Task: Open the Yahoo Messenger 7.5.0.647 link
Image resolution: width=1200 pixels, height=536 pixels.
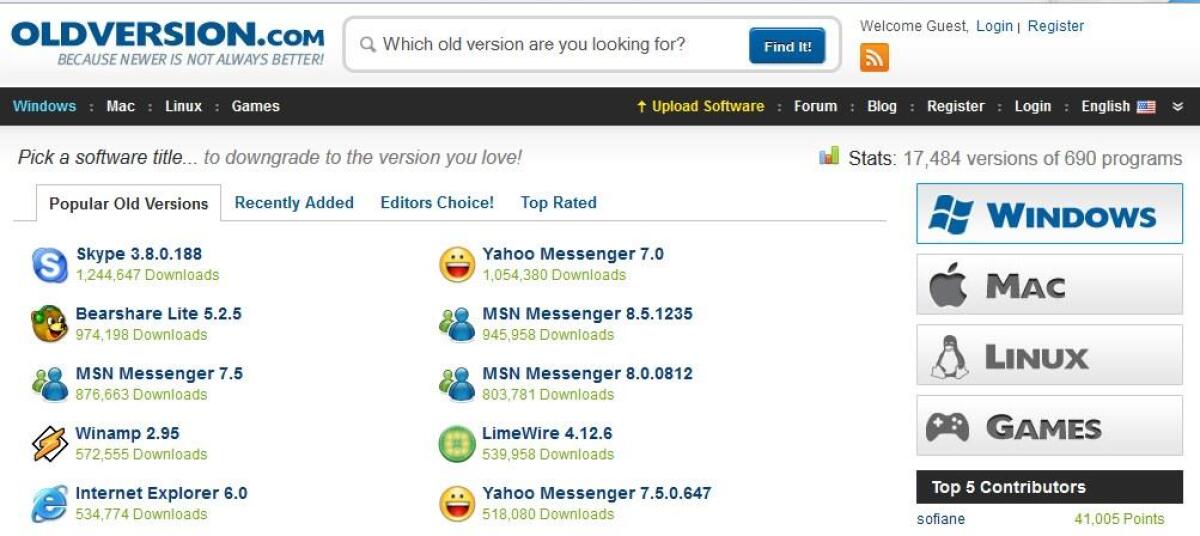Action: tap(597, 494)
